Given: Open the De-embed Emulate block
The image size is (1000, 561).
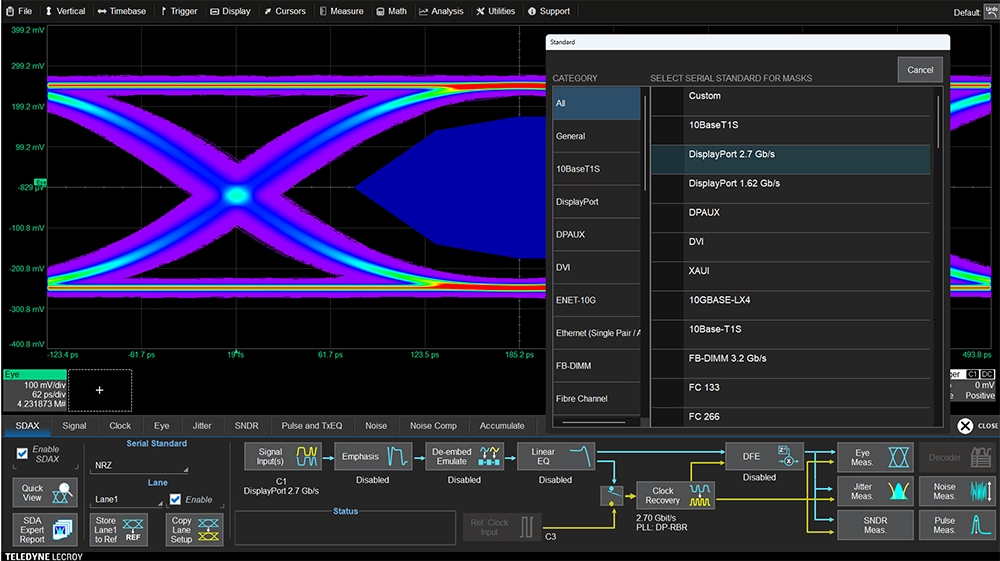Looking at the screenshot, I should click(x=464, y=456).
